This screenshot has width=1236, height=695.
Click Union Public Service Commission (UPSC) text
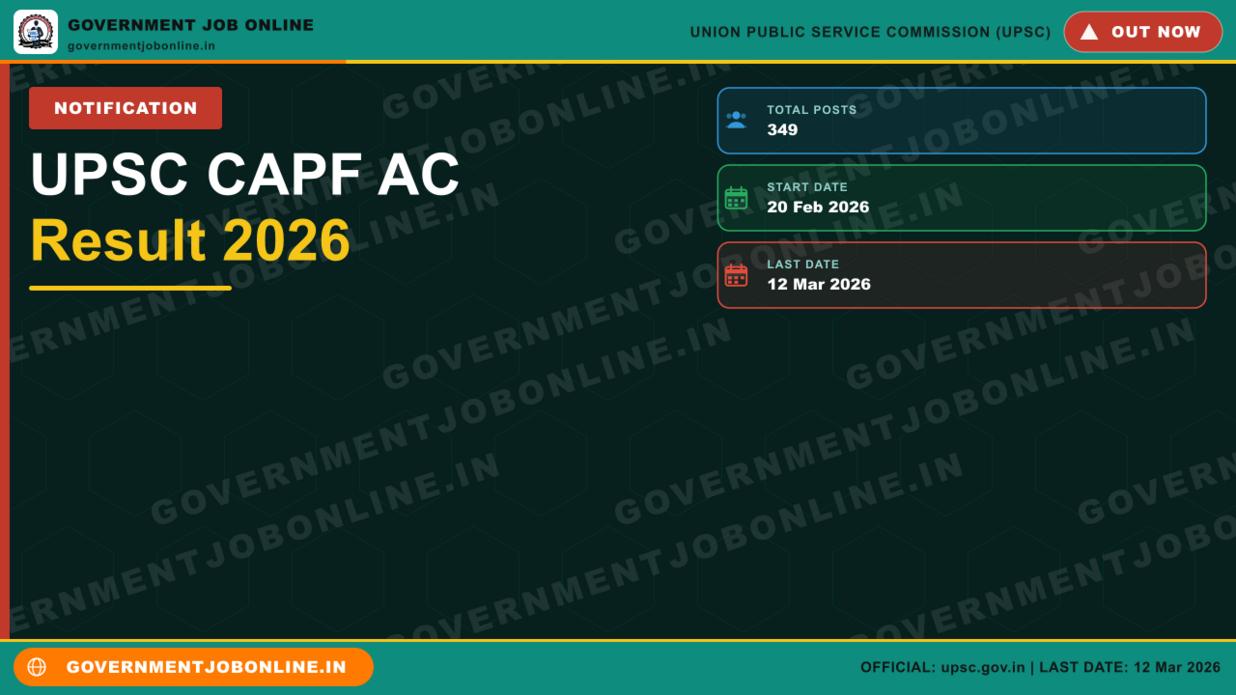pos(870,32)
